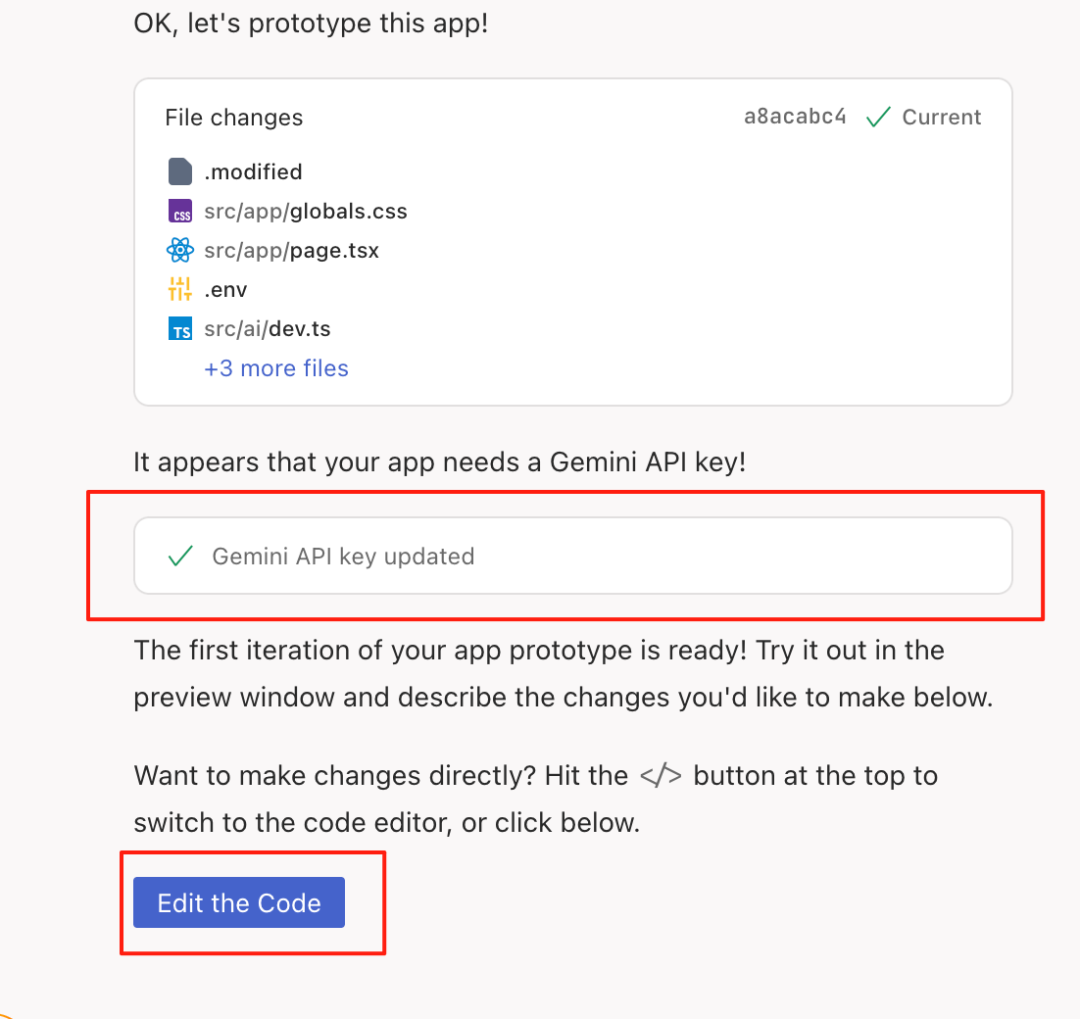
Task: Click the CSS file icon next to globals.css
Action: click(x=180, y=211)
